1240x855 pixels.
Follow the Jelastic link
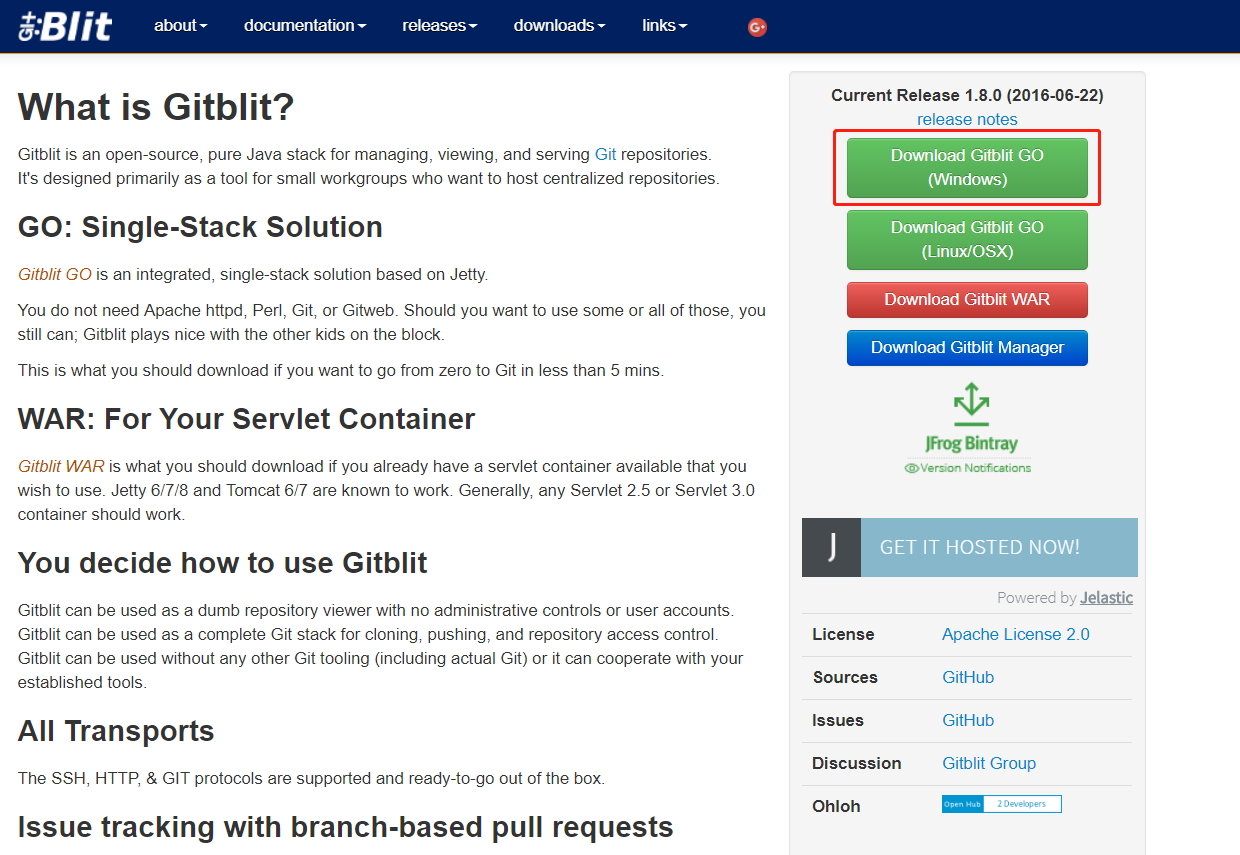[1106, 598]
